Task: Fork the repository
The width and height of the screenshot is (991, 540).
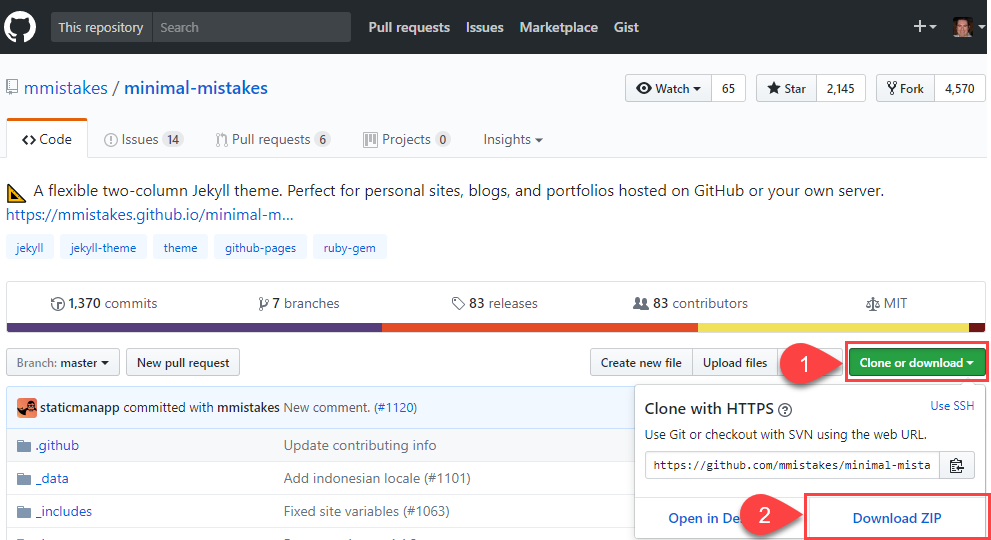Action: [x=905, y=89]
